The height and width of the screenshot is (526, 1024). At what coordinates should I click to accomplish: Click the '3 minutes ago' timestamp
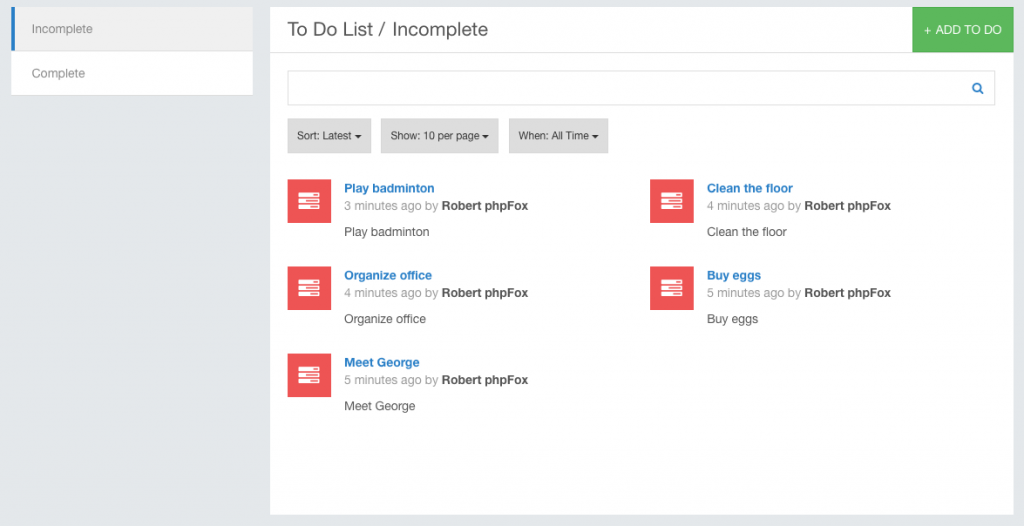pos(383,206)
